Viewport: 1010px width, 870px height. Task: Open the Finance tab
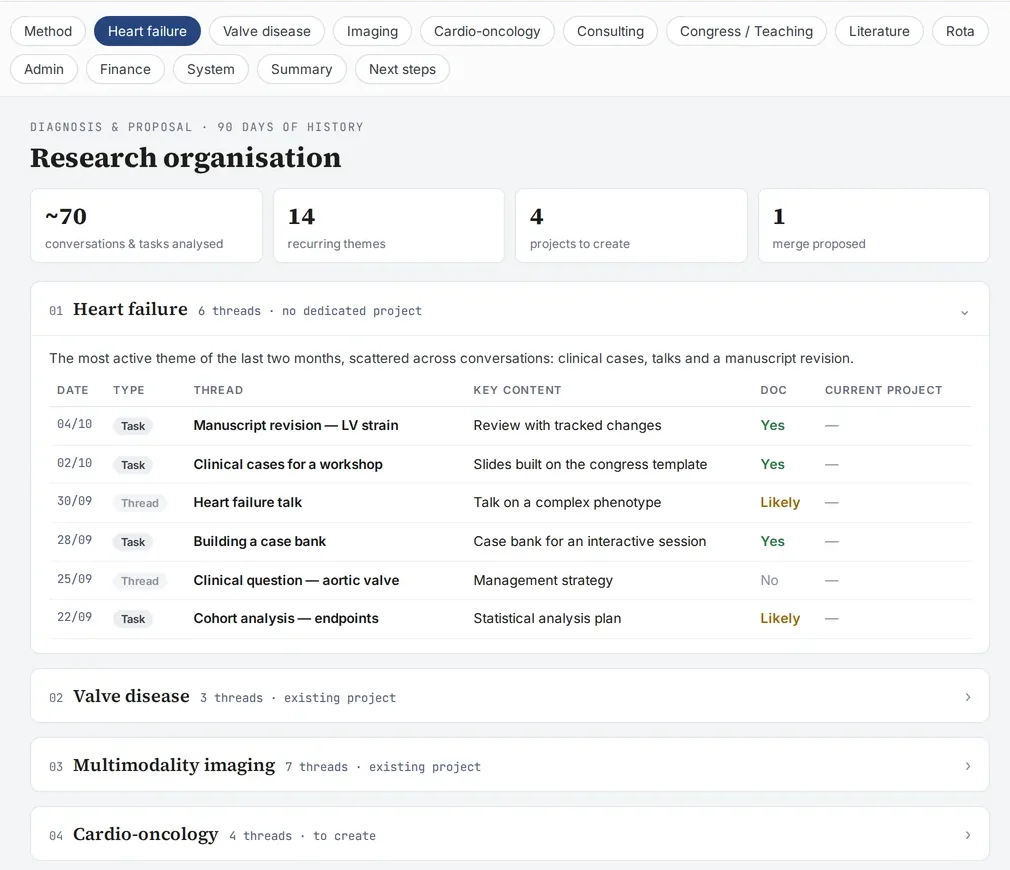125,69
